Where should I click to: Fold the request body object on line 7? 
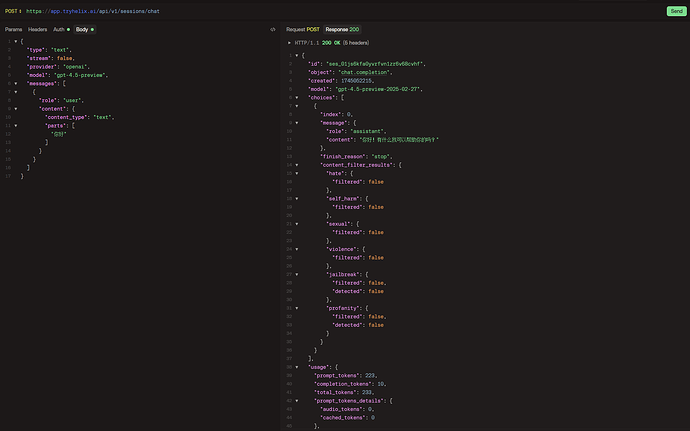pos(16,92)
